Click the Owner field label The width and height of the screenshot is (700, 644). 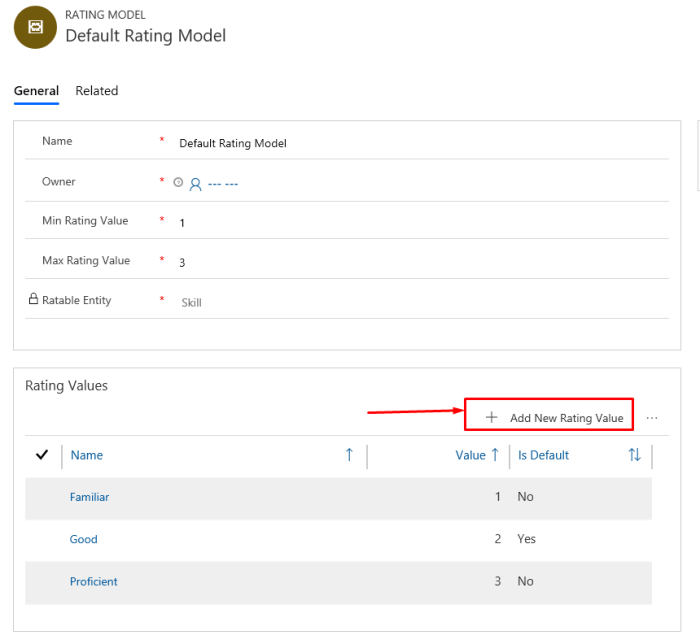(x=58, y=182)
